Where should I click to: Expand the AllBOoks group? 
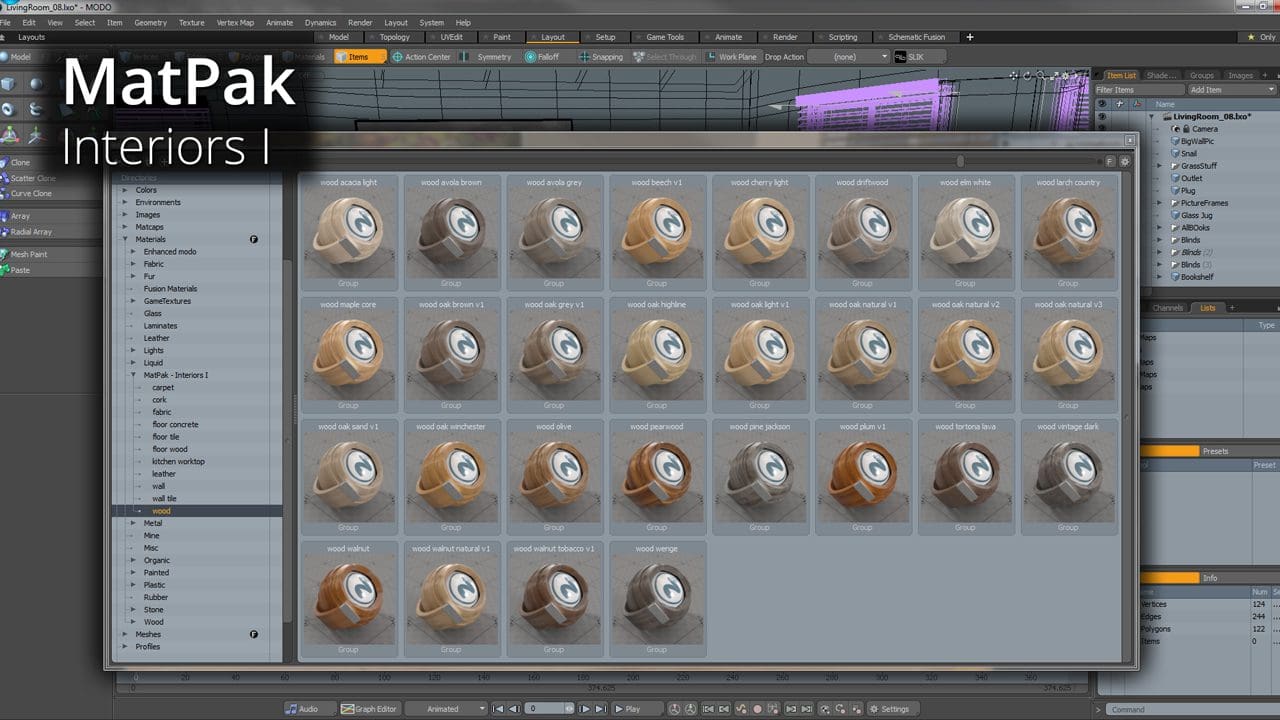pos(1160,228)
